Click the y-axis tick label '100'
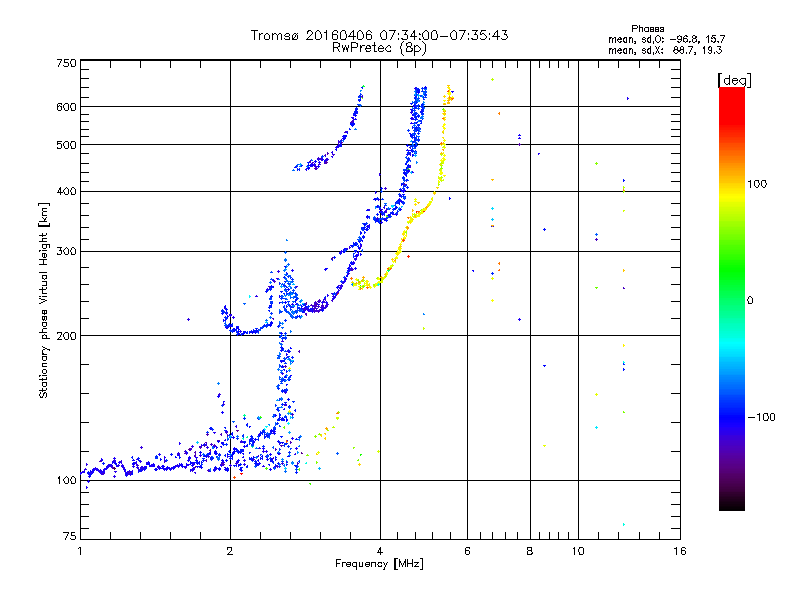This screenshot has height=600, width=800. (66, 480)
